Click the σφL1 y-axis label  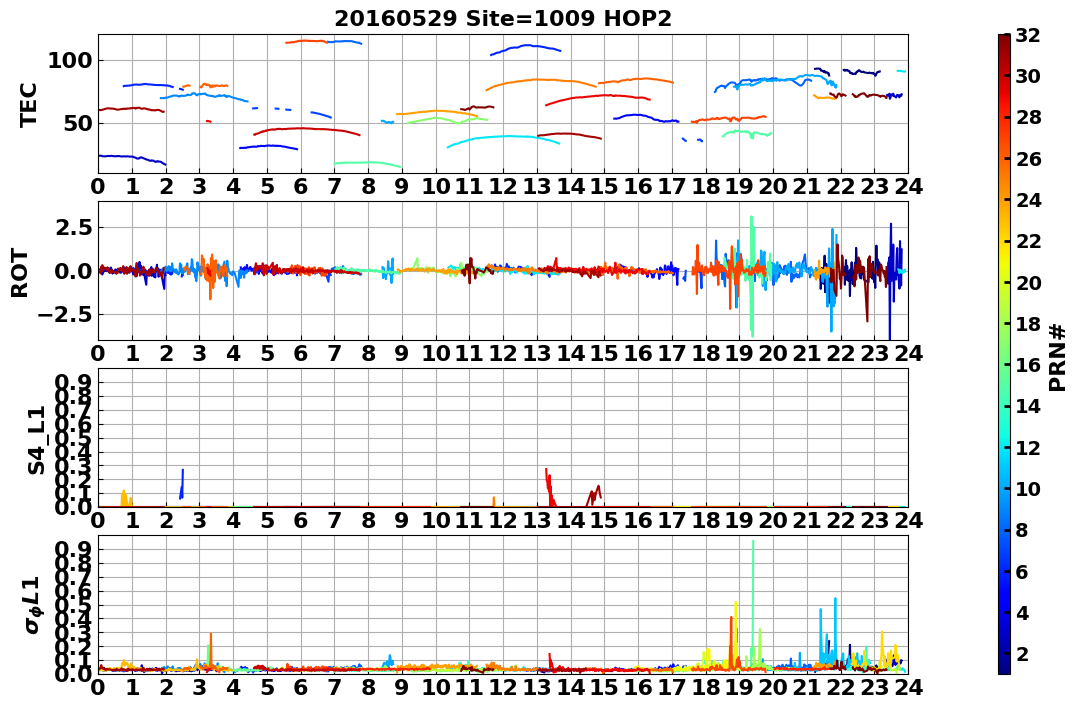(x=34, y=605)
